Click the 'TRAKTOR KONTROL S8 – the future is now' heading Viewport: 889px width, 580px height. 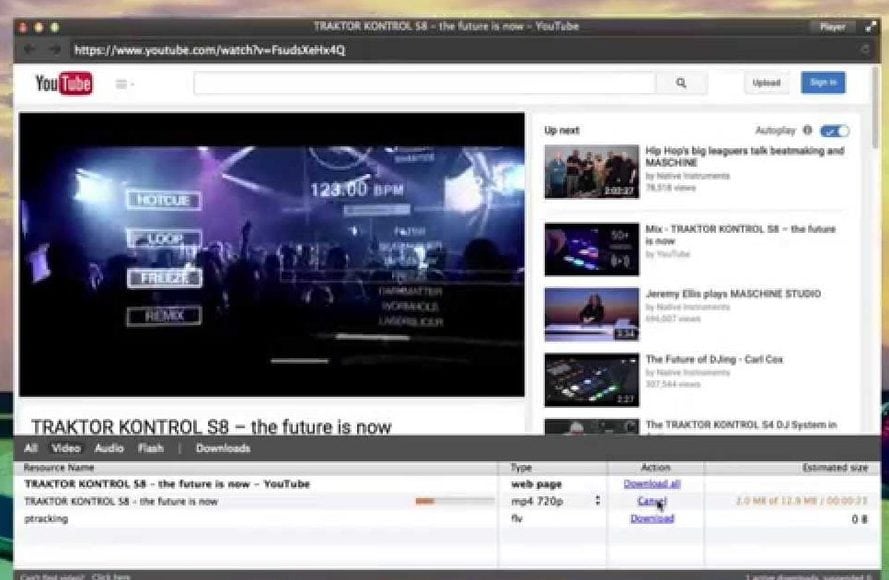pyautogui.click(x=211, y=427)
